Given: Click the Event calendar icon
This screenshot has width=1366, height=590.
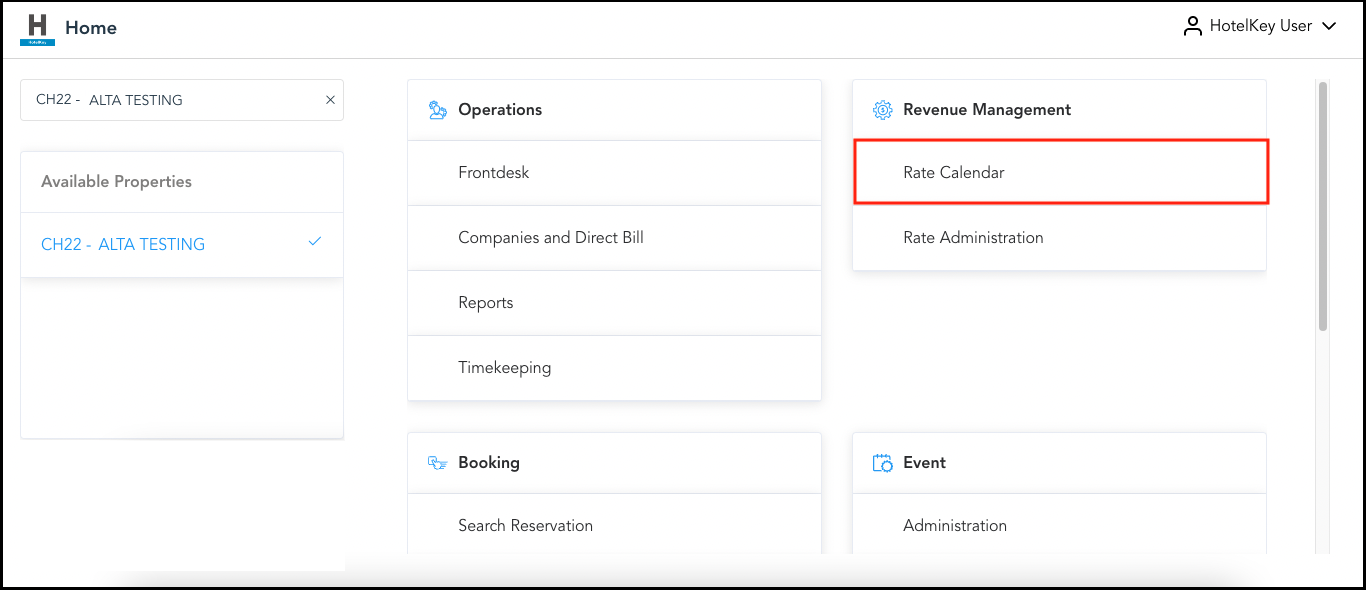Looking at the screenshot, I should tap(882, 463).
